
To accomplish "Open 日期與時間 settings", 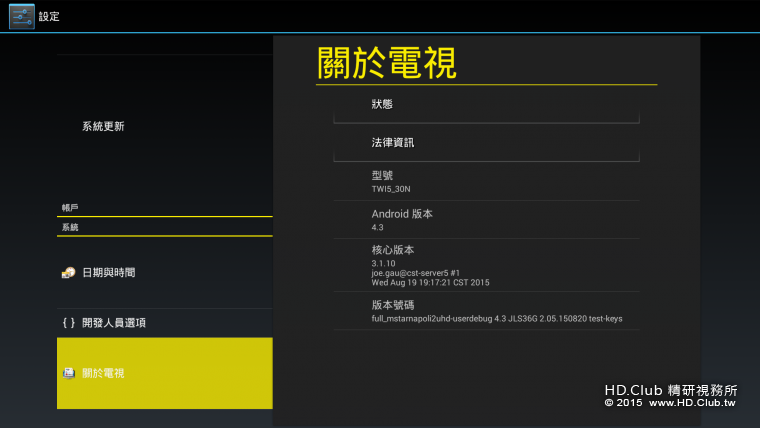I will [x=165, y=273].
